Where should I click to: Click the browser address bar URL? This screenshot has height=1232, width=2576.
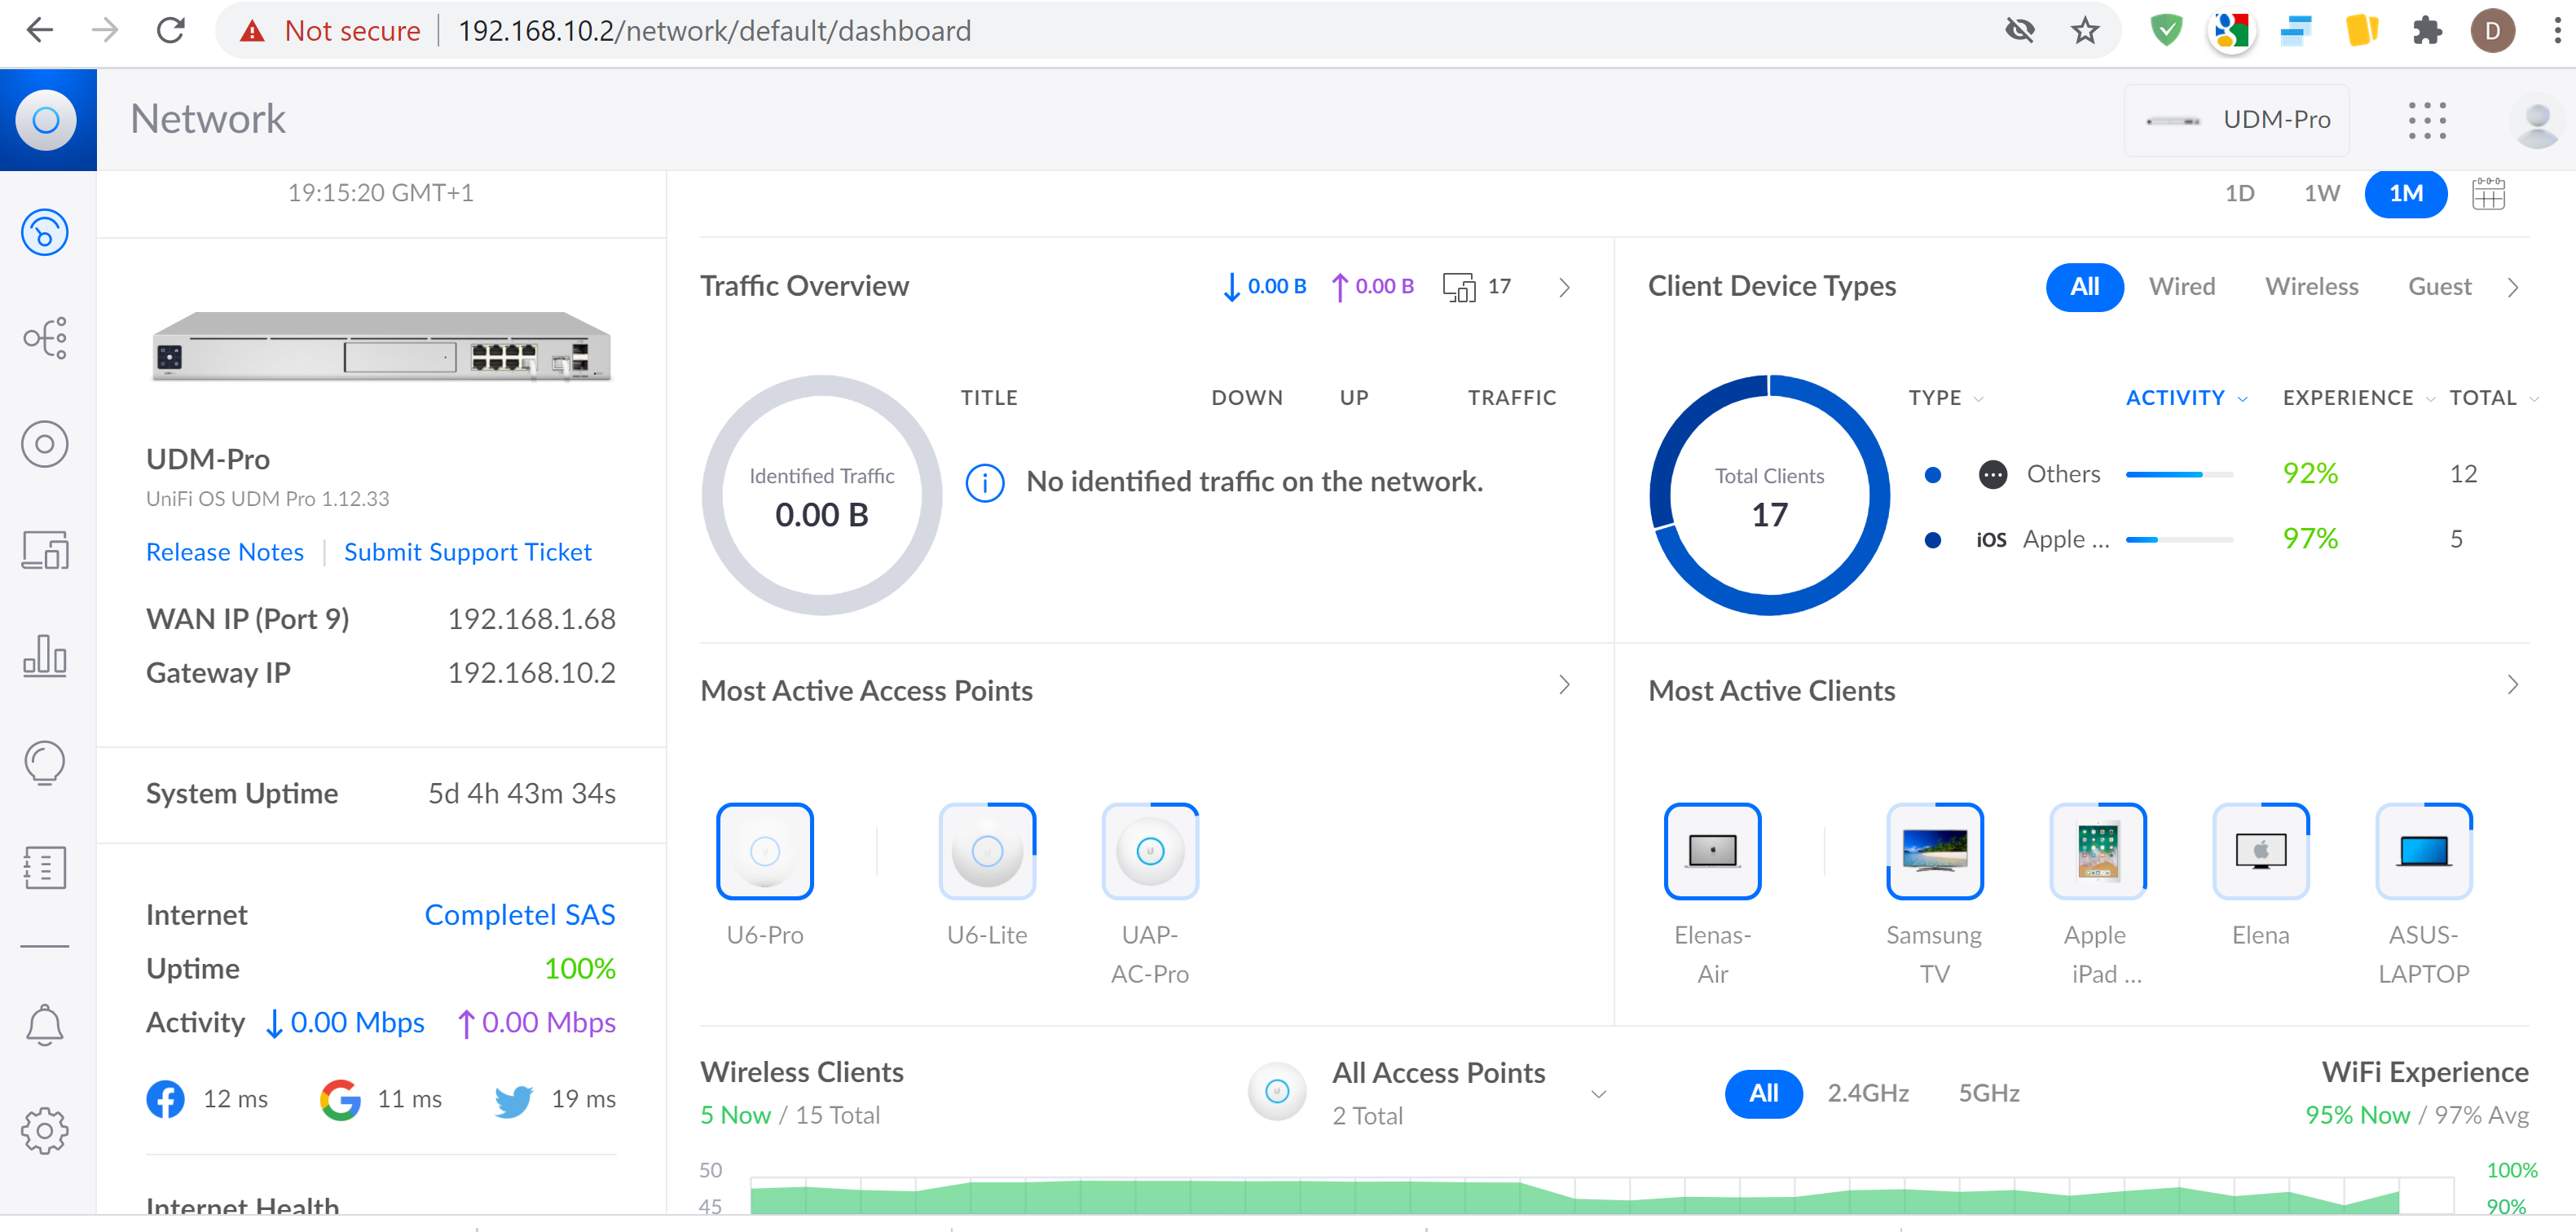click(714, 31)
